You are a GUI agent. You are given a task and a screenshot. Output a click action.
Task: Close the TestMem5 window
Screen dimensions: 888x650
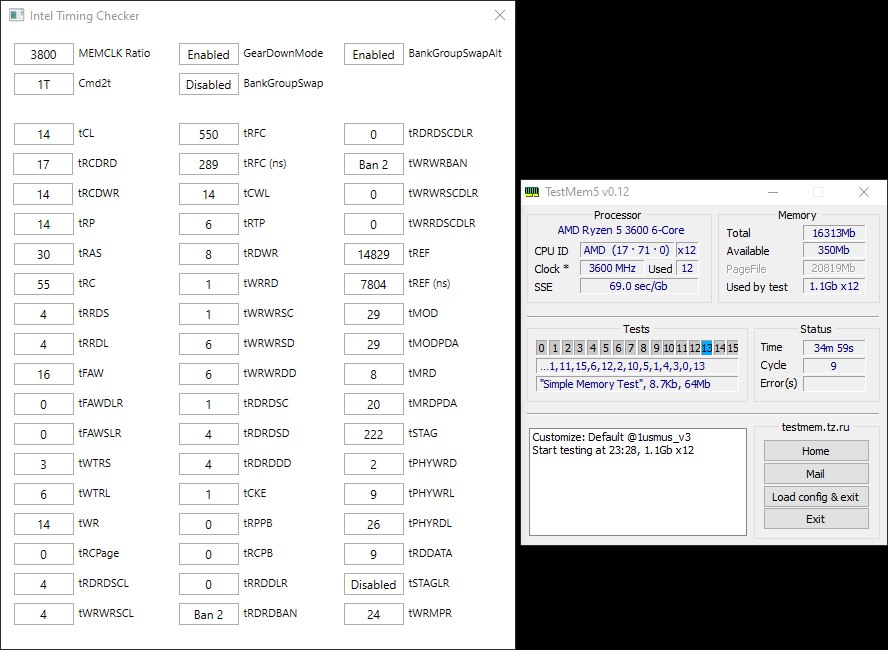tap(864, 192)
